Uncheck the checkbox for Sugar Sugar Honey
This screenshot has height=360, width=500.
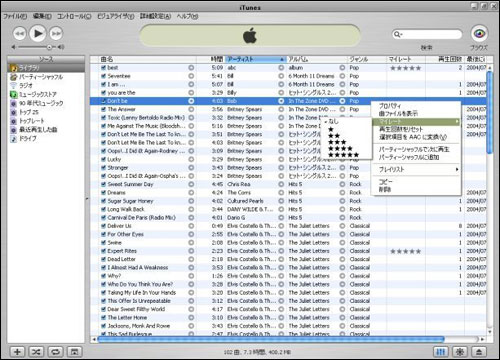click(103, 201)
